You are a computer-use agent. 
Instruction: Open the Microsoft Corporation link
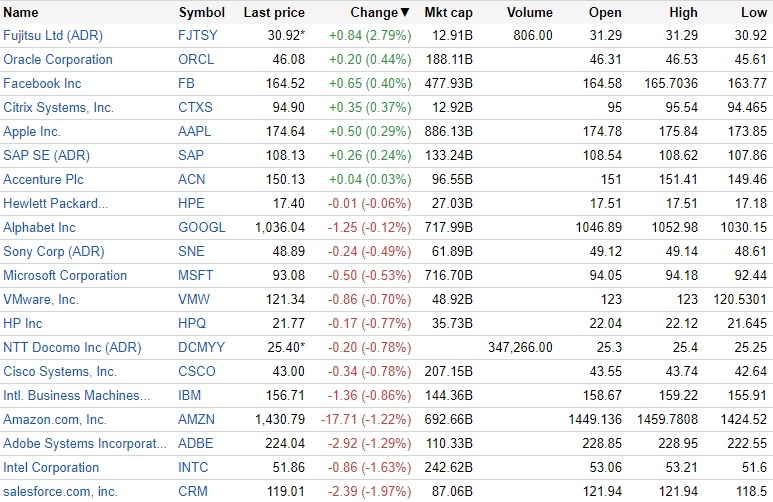pyautogui.click(x=65, y=275)
